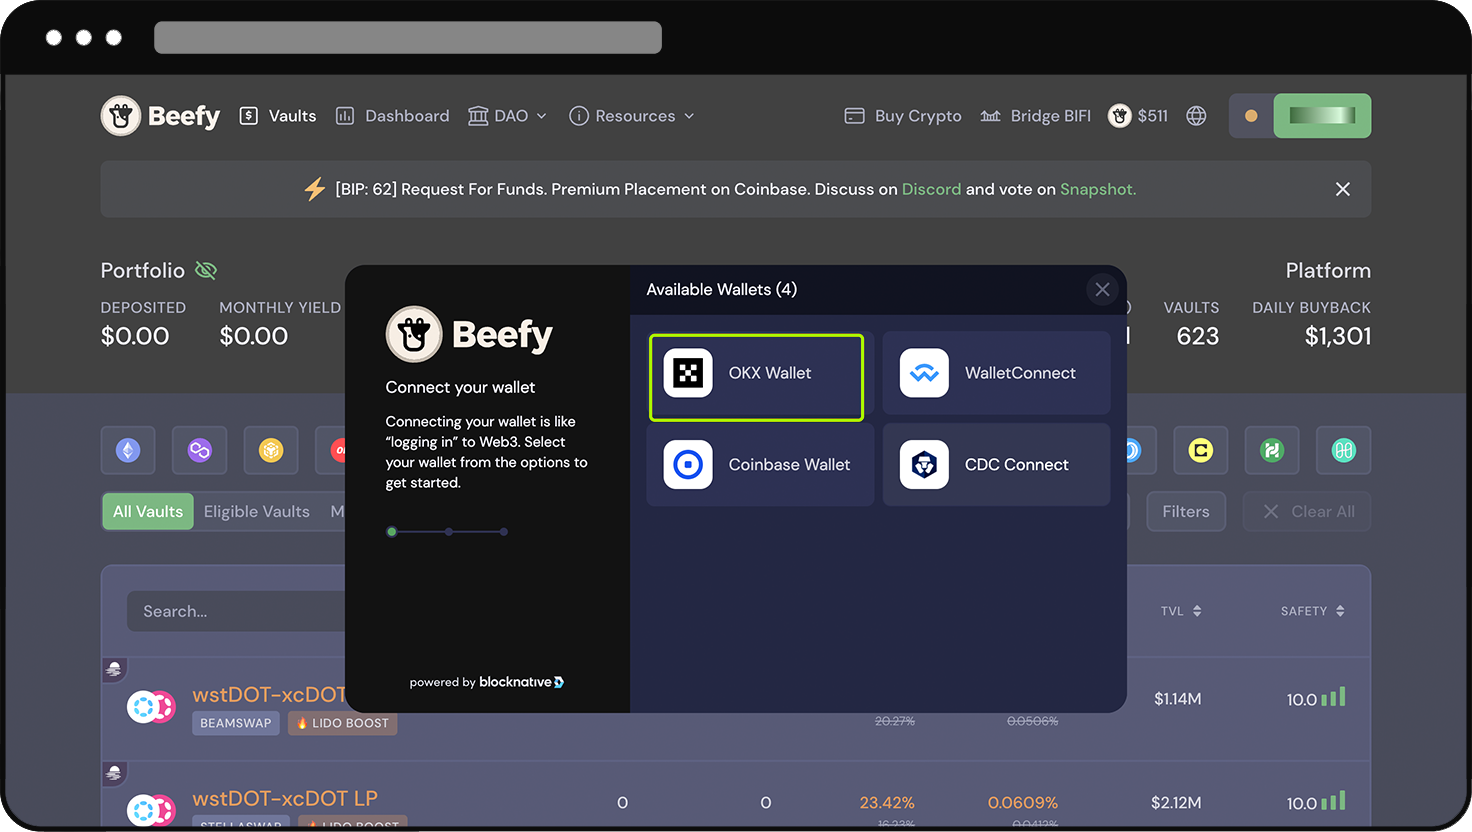
Task: Sort vaults by TVL column
Action: tap(1181, 611)
